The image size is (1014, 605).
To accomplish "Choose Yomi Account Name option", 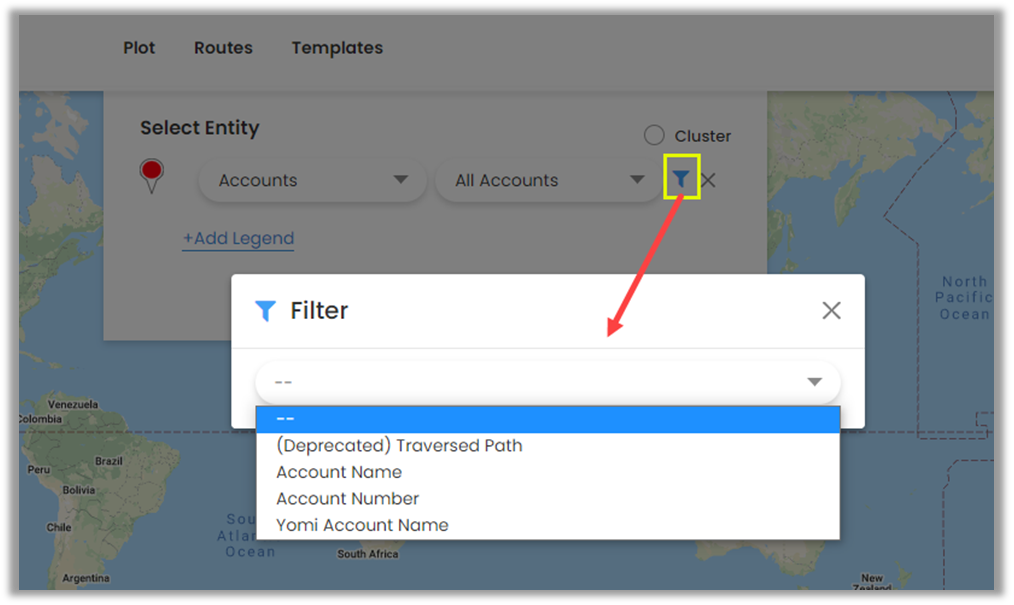I will click(362, 525).
